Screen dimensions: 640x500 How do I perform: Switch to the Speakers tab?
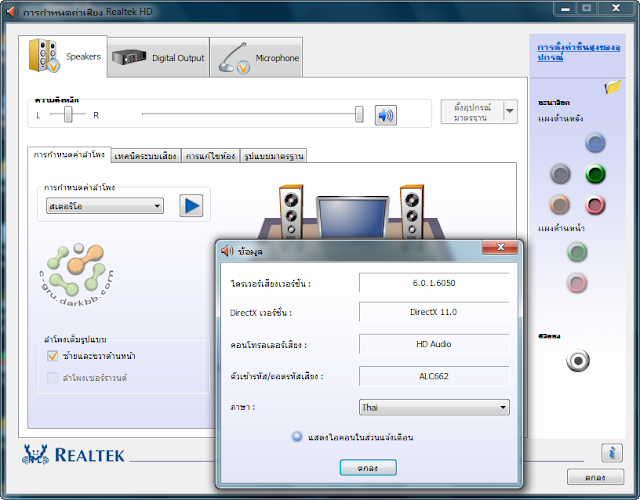(63, 56)
